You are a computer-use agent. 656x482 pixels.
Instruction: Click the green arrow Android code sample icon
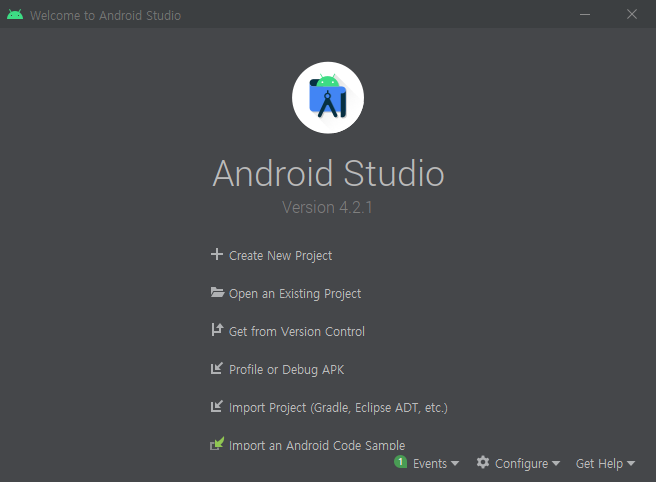coord(217,444)
